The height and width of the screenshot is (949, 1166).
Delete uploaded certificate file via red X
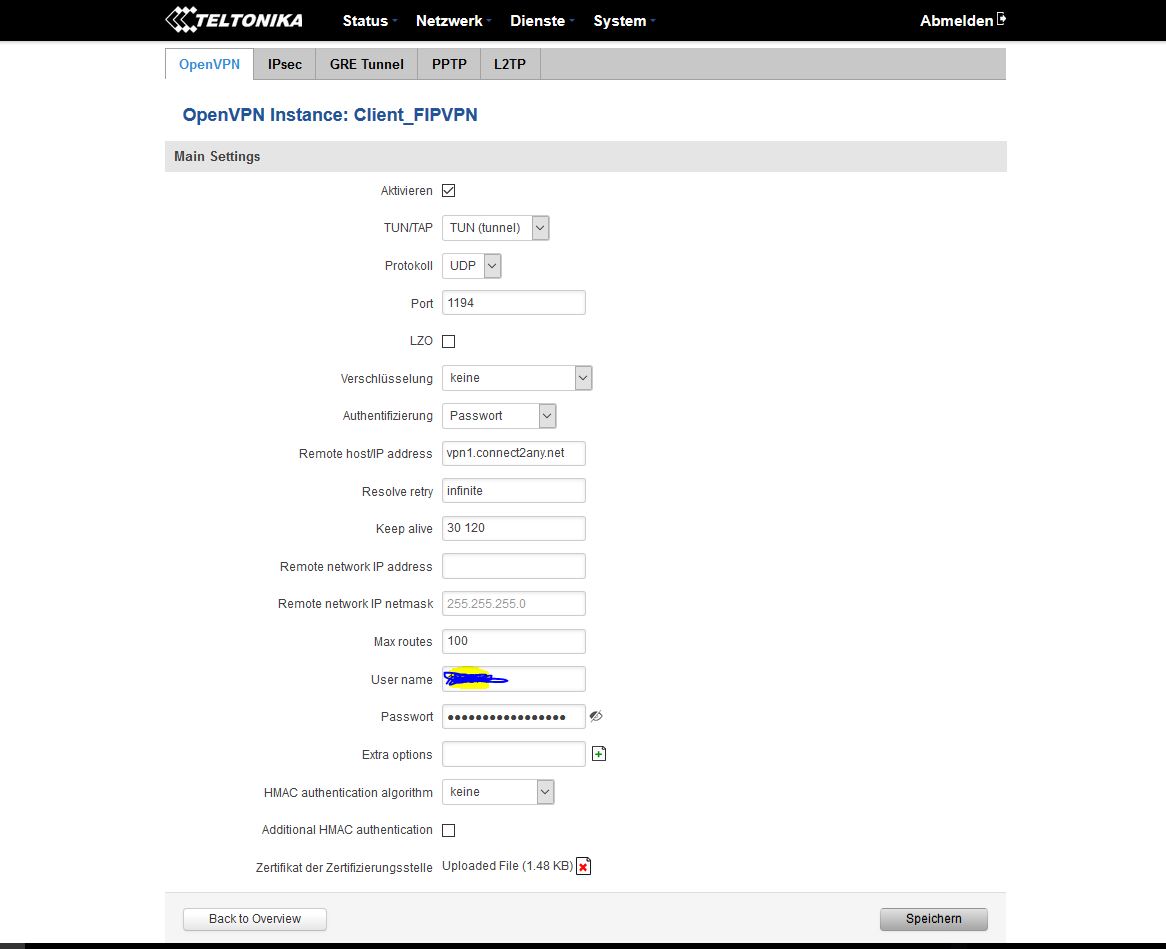click(584, 867)
